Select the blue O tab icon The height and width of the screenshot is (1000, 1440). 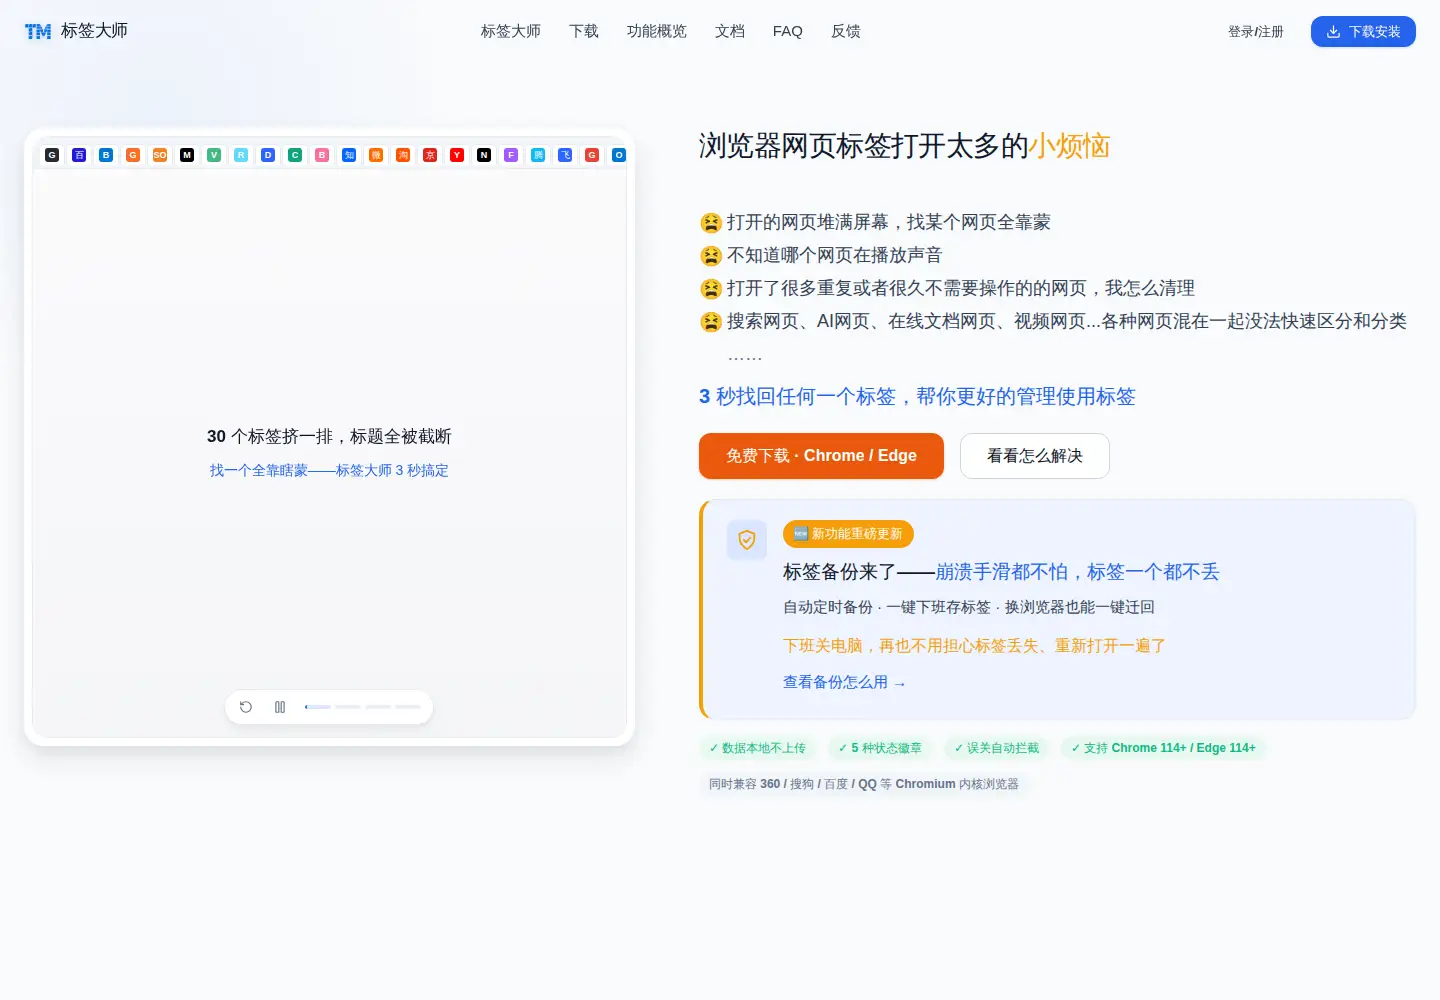tap(619, 155)
